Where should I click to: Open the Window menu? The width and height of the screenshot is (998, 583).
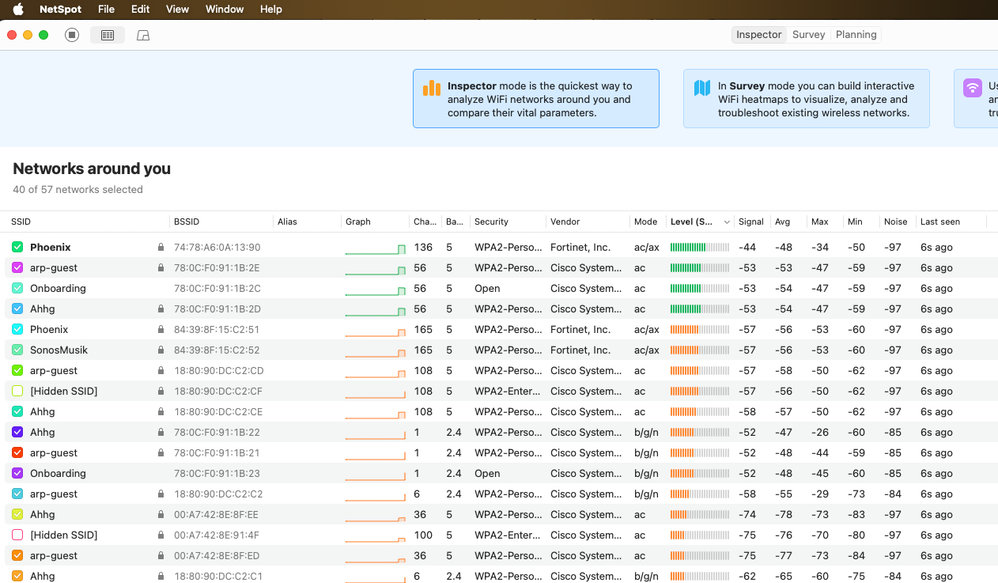coord(224,9)
